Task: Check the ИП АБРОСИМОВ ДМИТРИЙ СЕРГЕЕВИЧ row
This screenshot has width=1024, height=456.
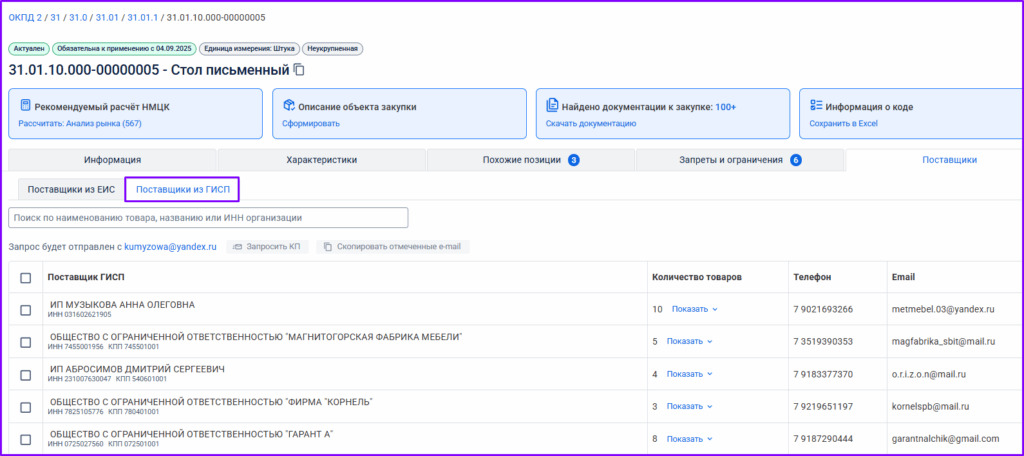Action: tap(25, 374)
